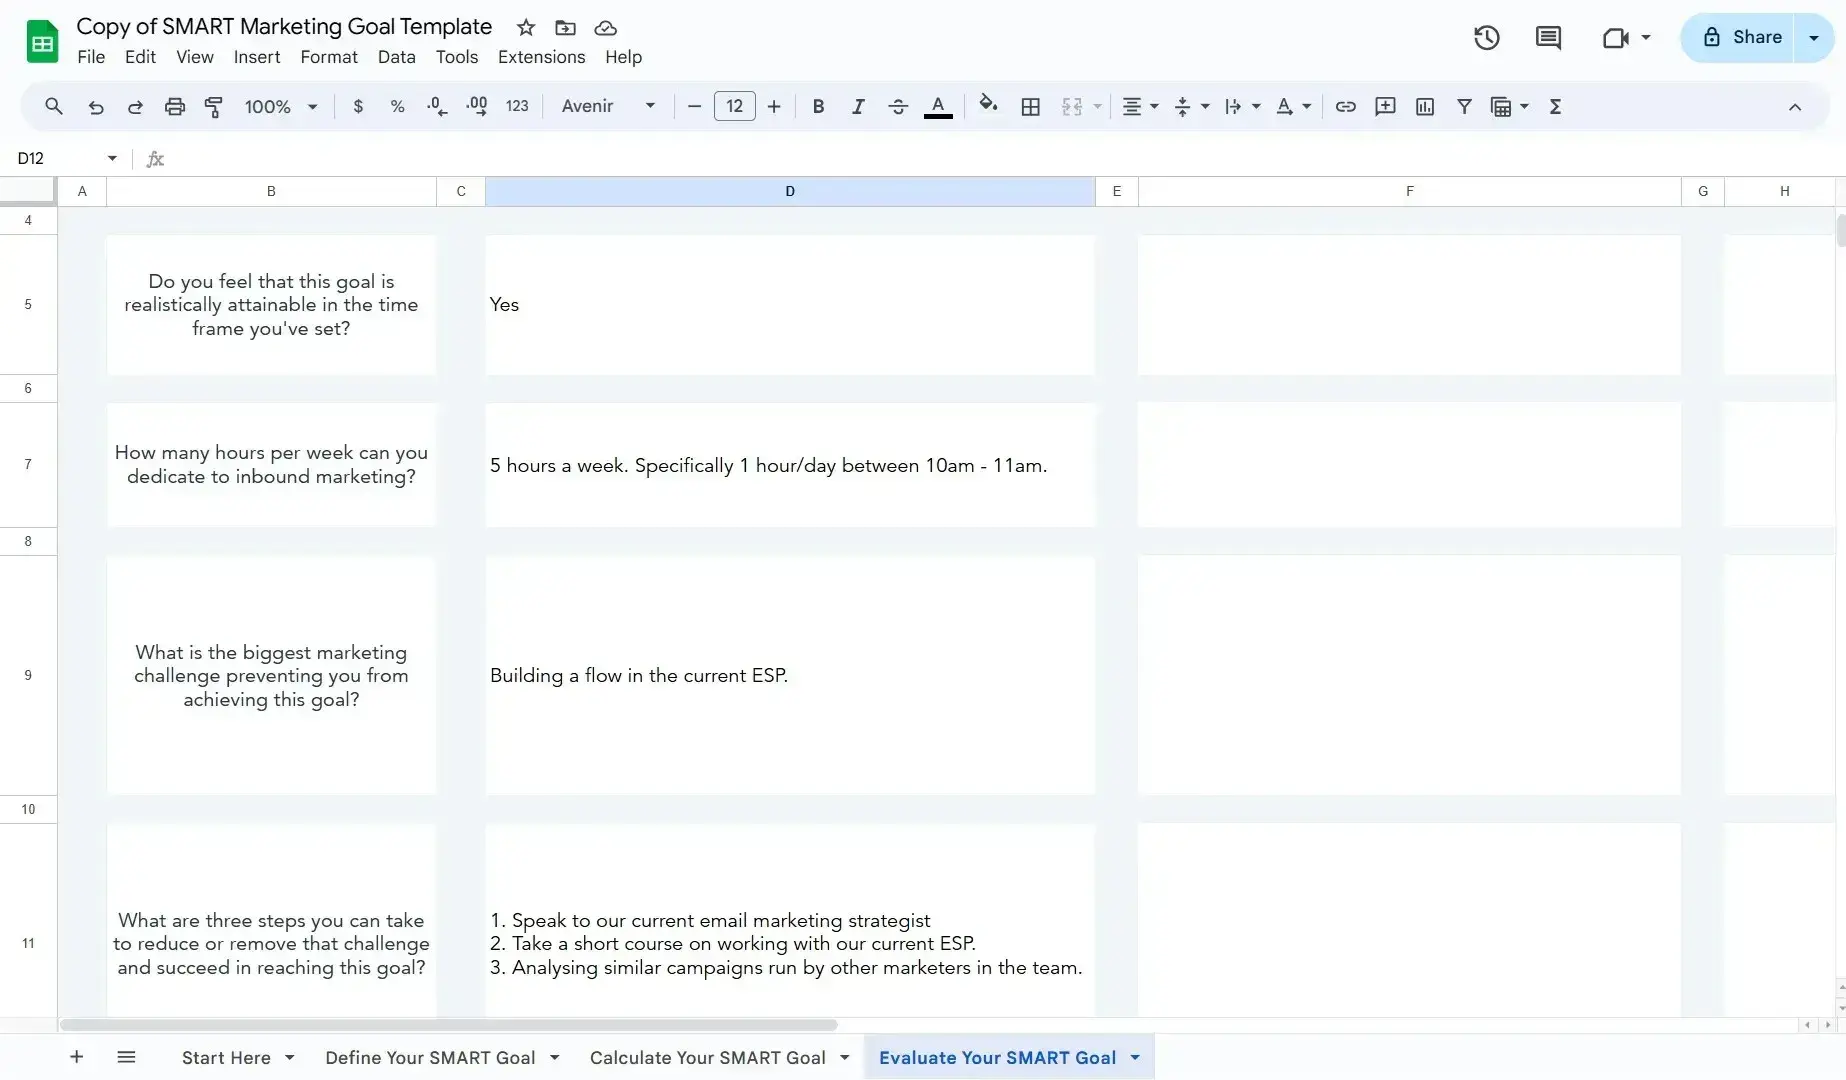The height and width of the screenshot is (1080, 1846).
Task: Open the Data menu
Action: click(x=396, y=57)
